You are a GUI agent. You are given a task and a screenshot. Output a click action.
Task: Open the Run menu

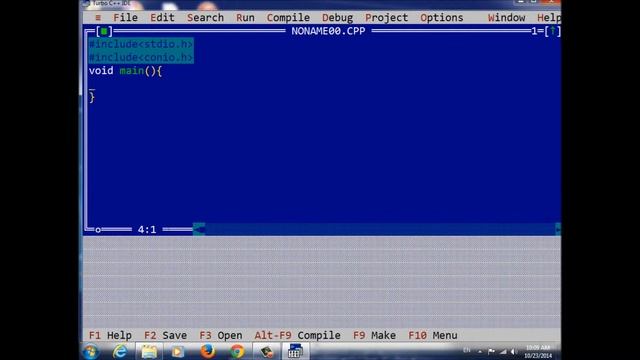pyautogui.click(x=245, y=18)
